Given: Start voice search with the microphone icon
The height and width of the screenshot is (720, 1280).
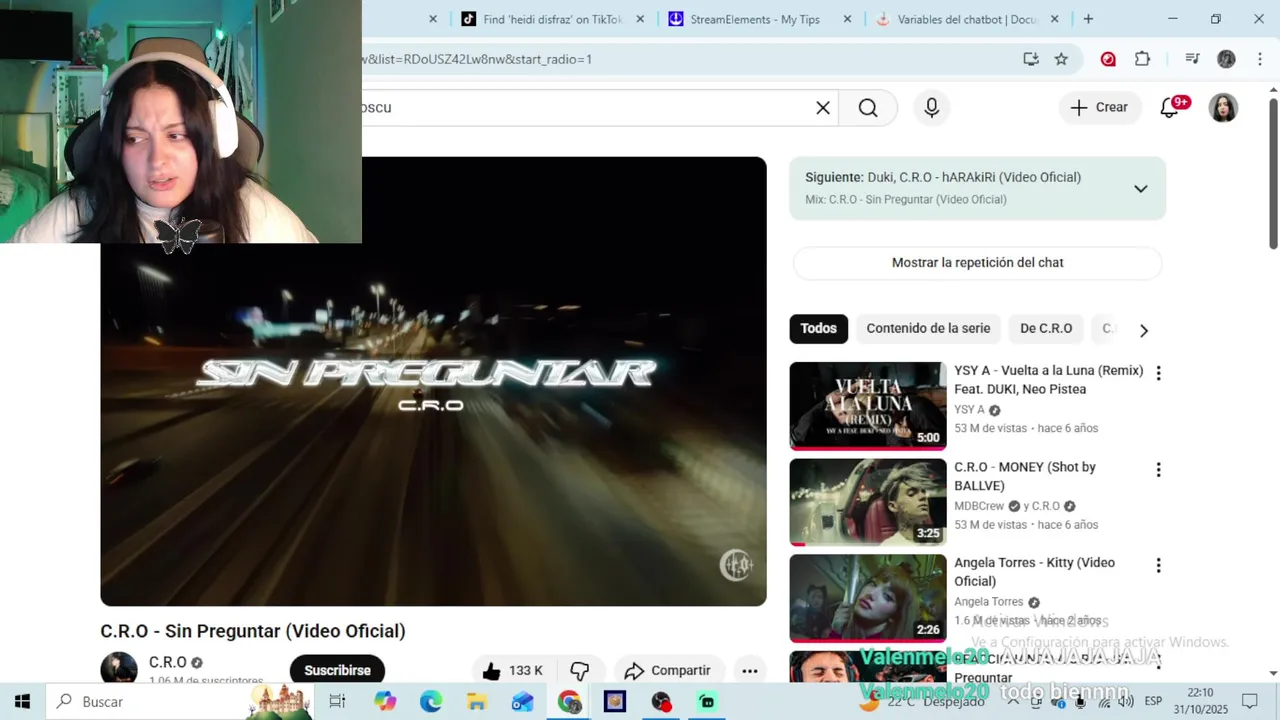Looking at the screenshot, I should [932, 108].
